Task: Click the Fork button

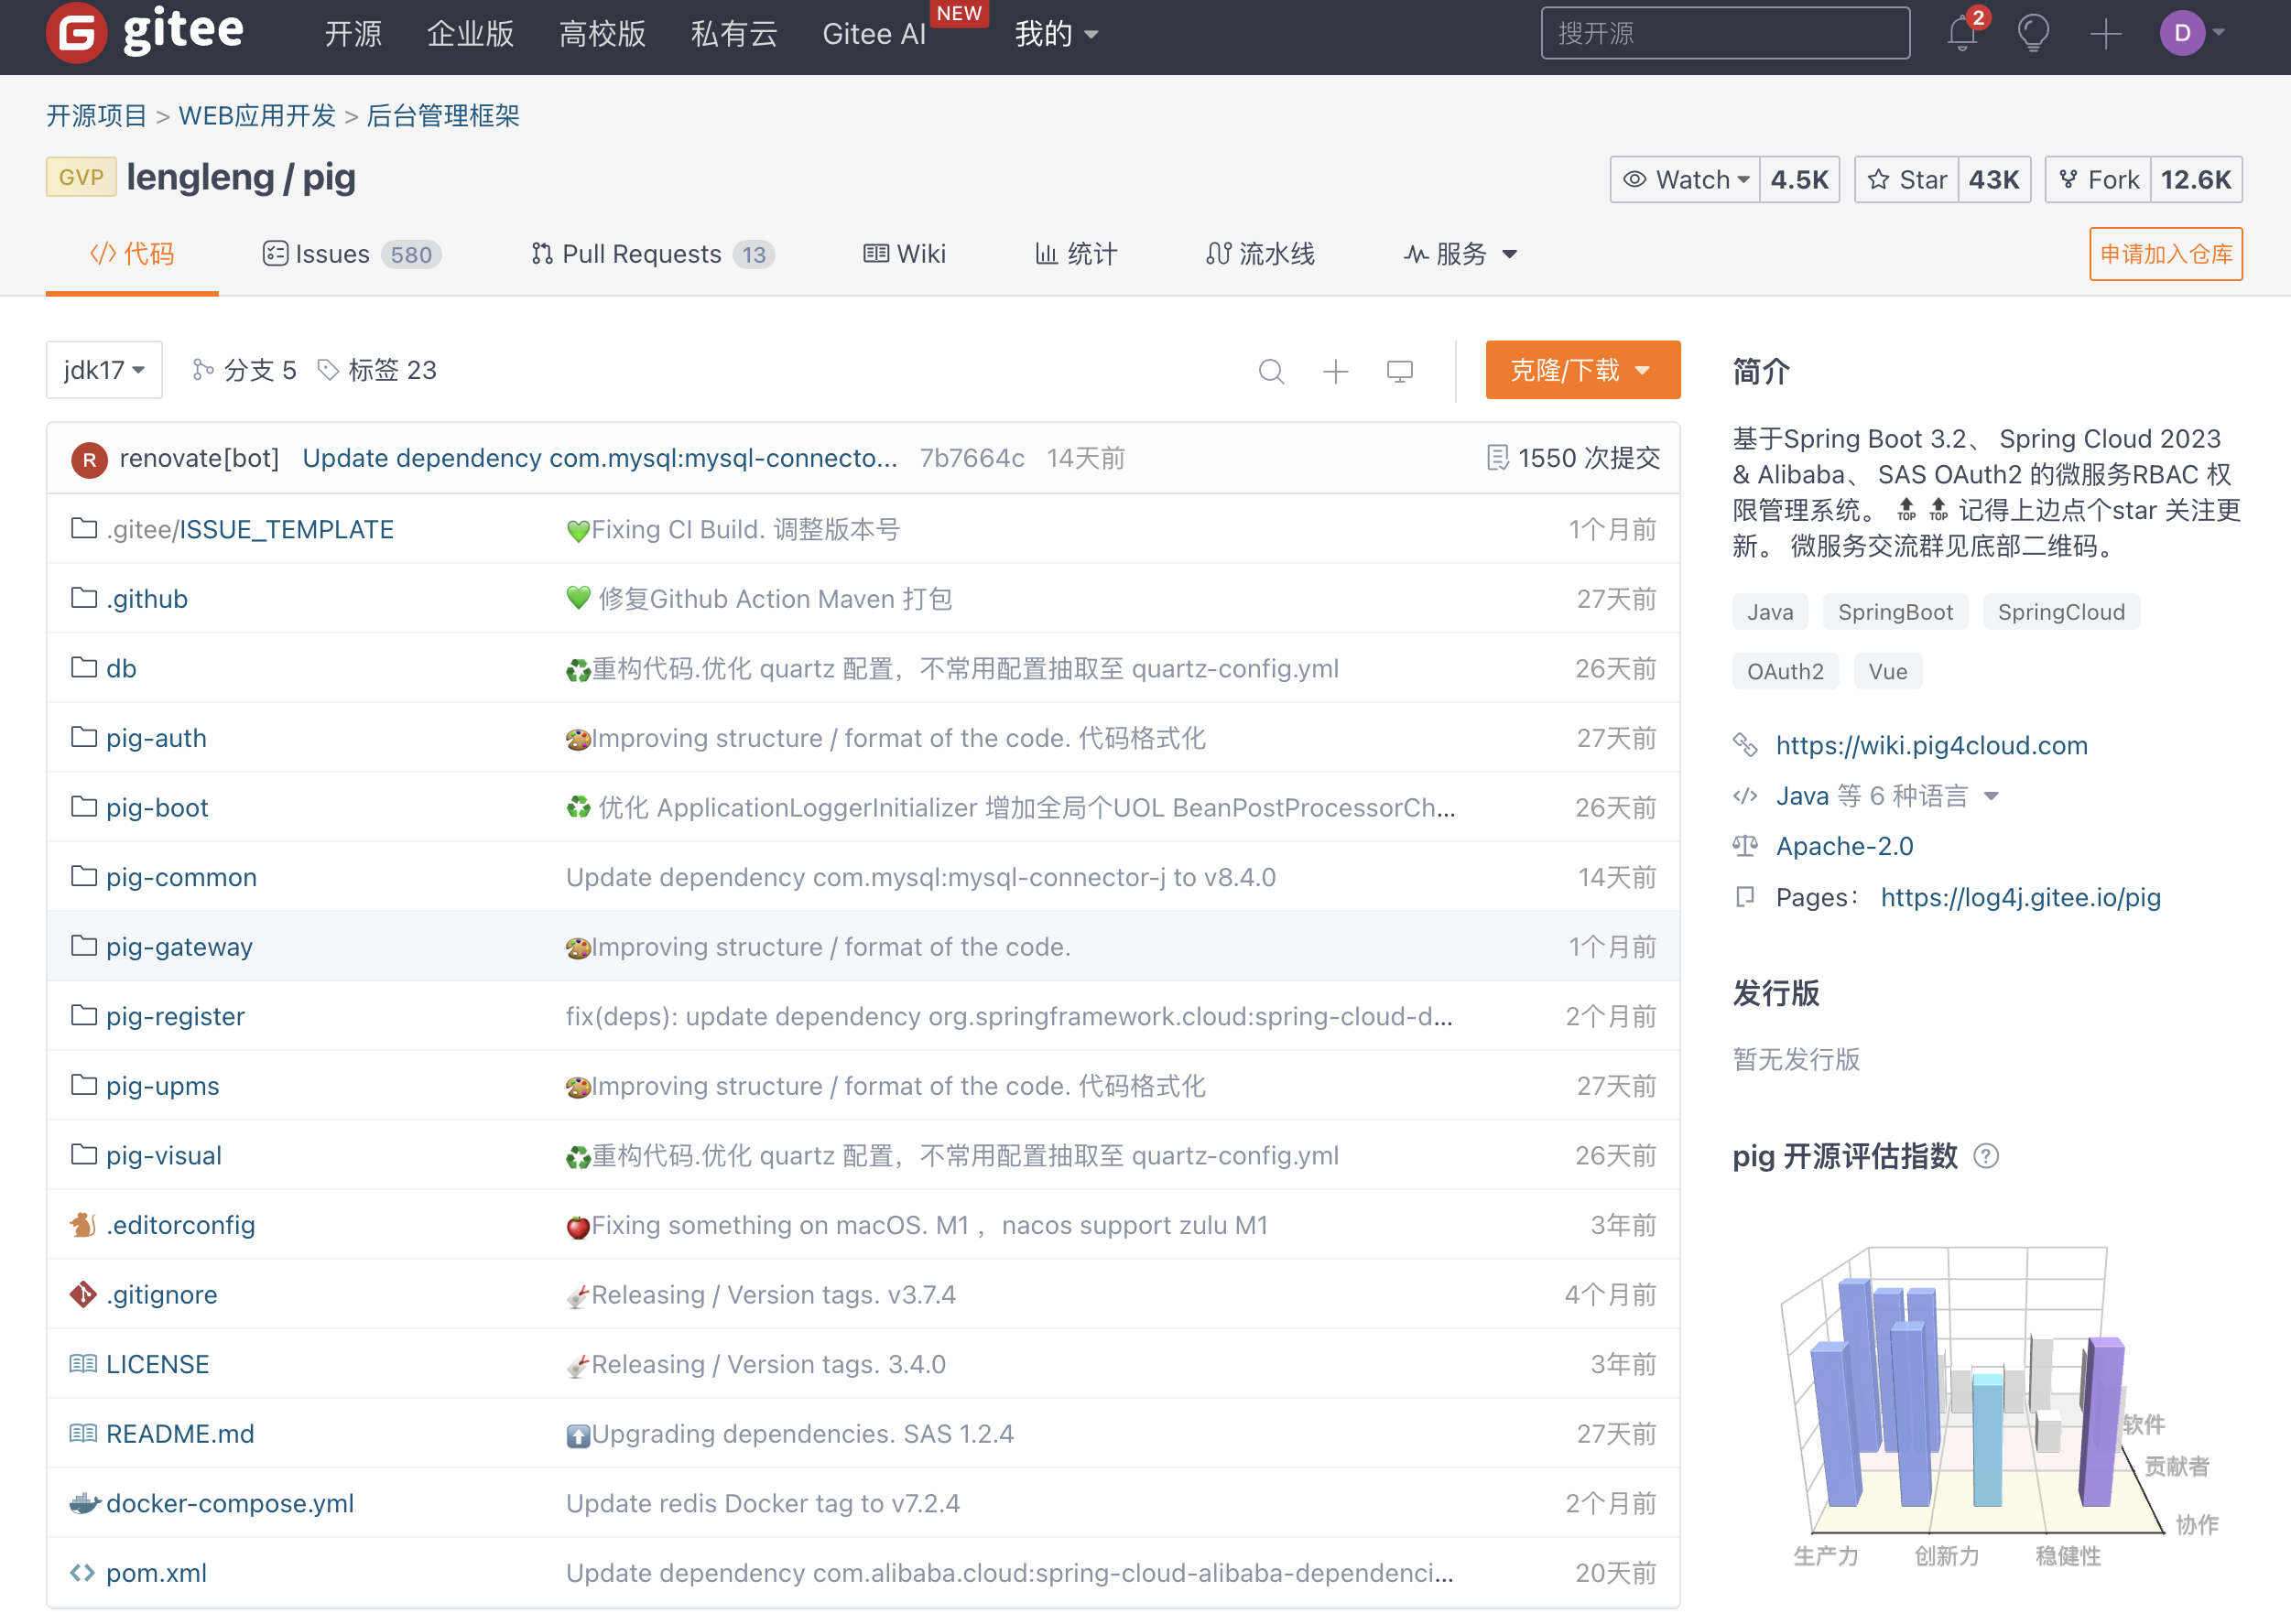Action: [x=2098, y=179]
